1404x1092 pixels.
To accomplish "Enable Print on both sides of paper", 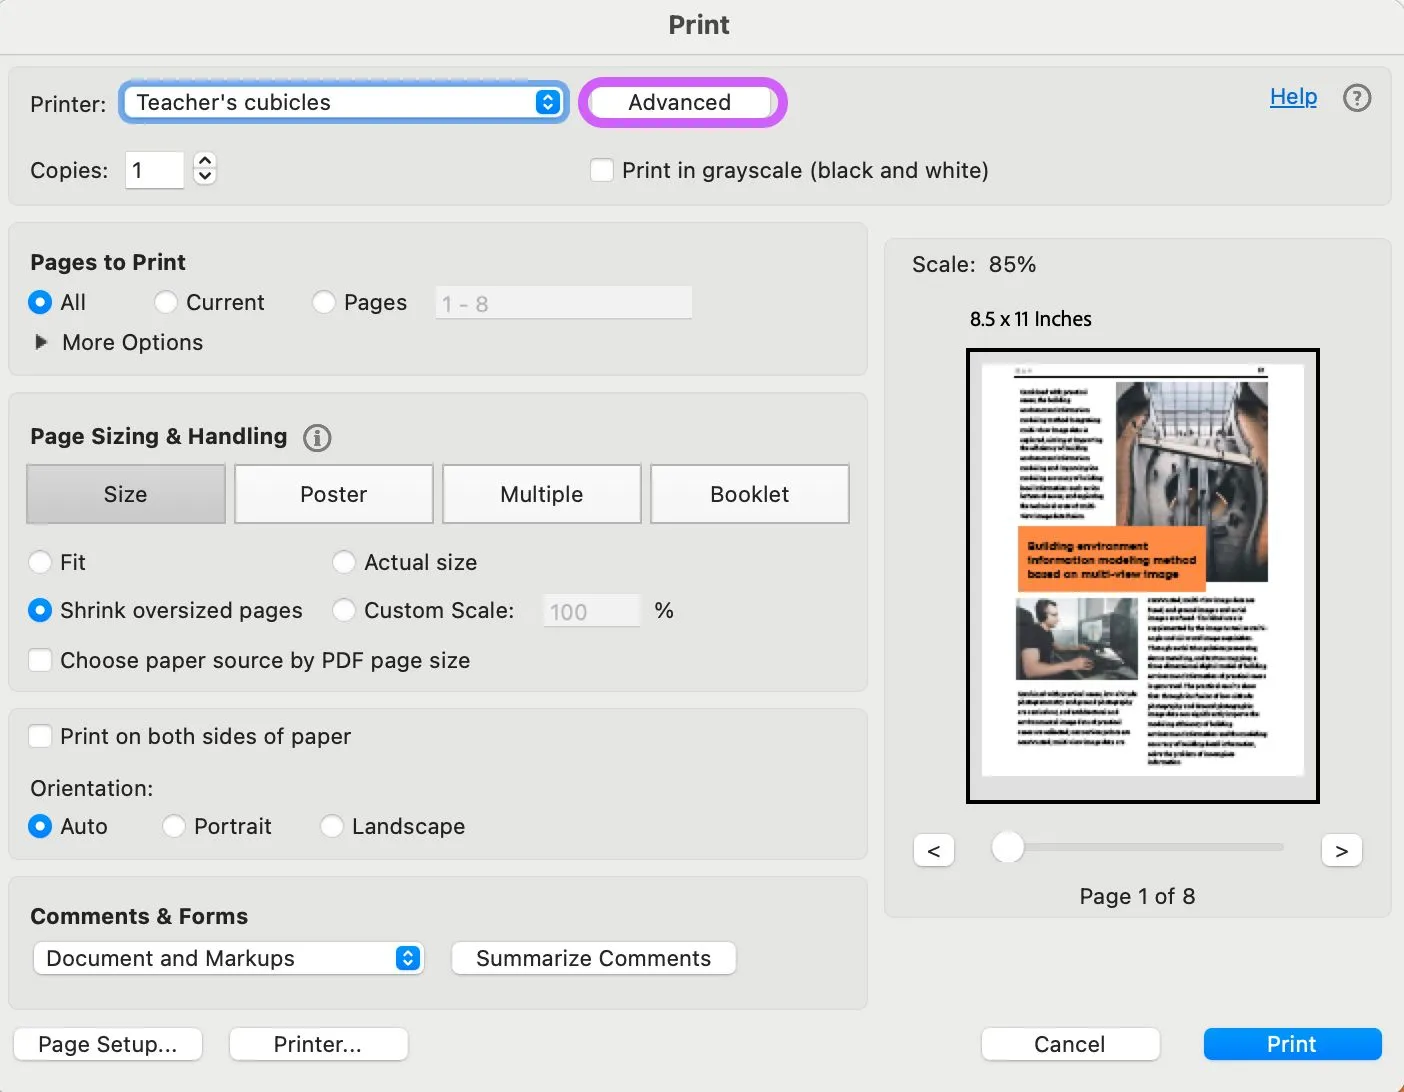I will (40, 736).
